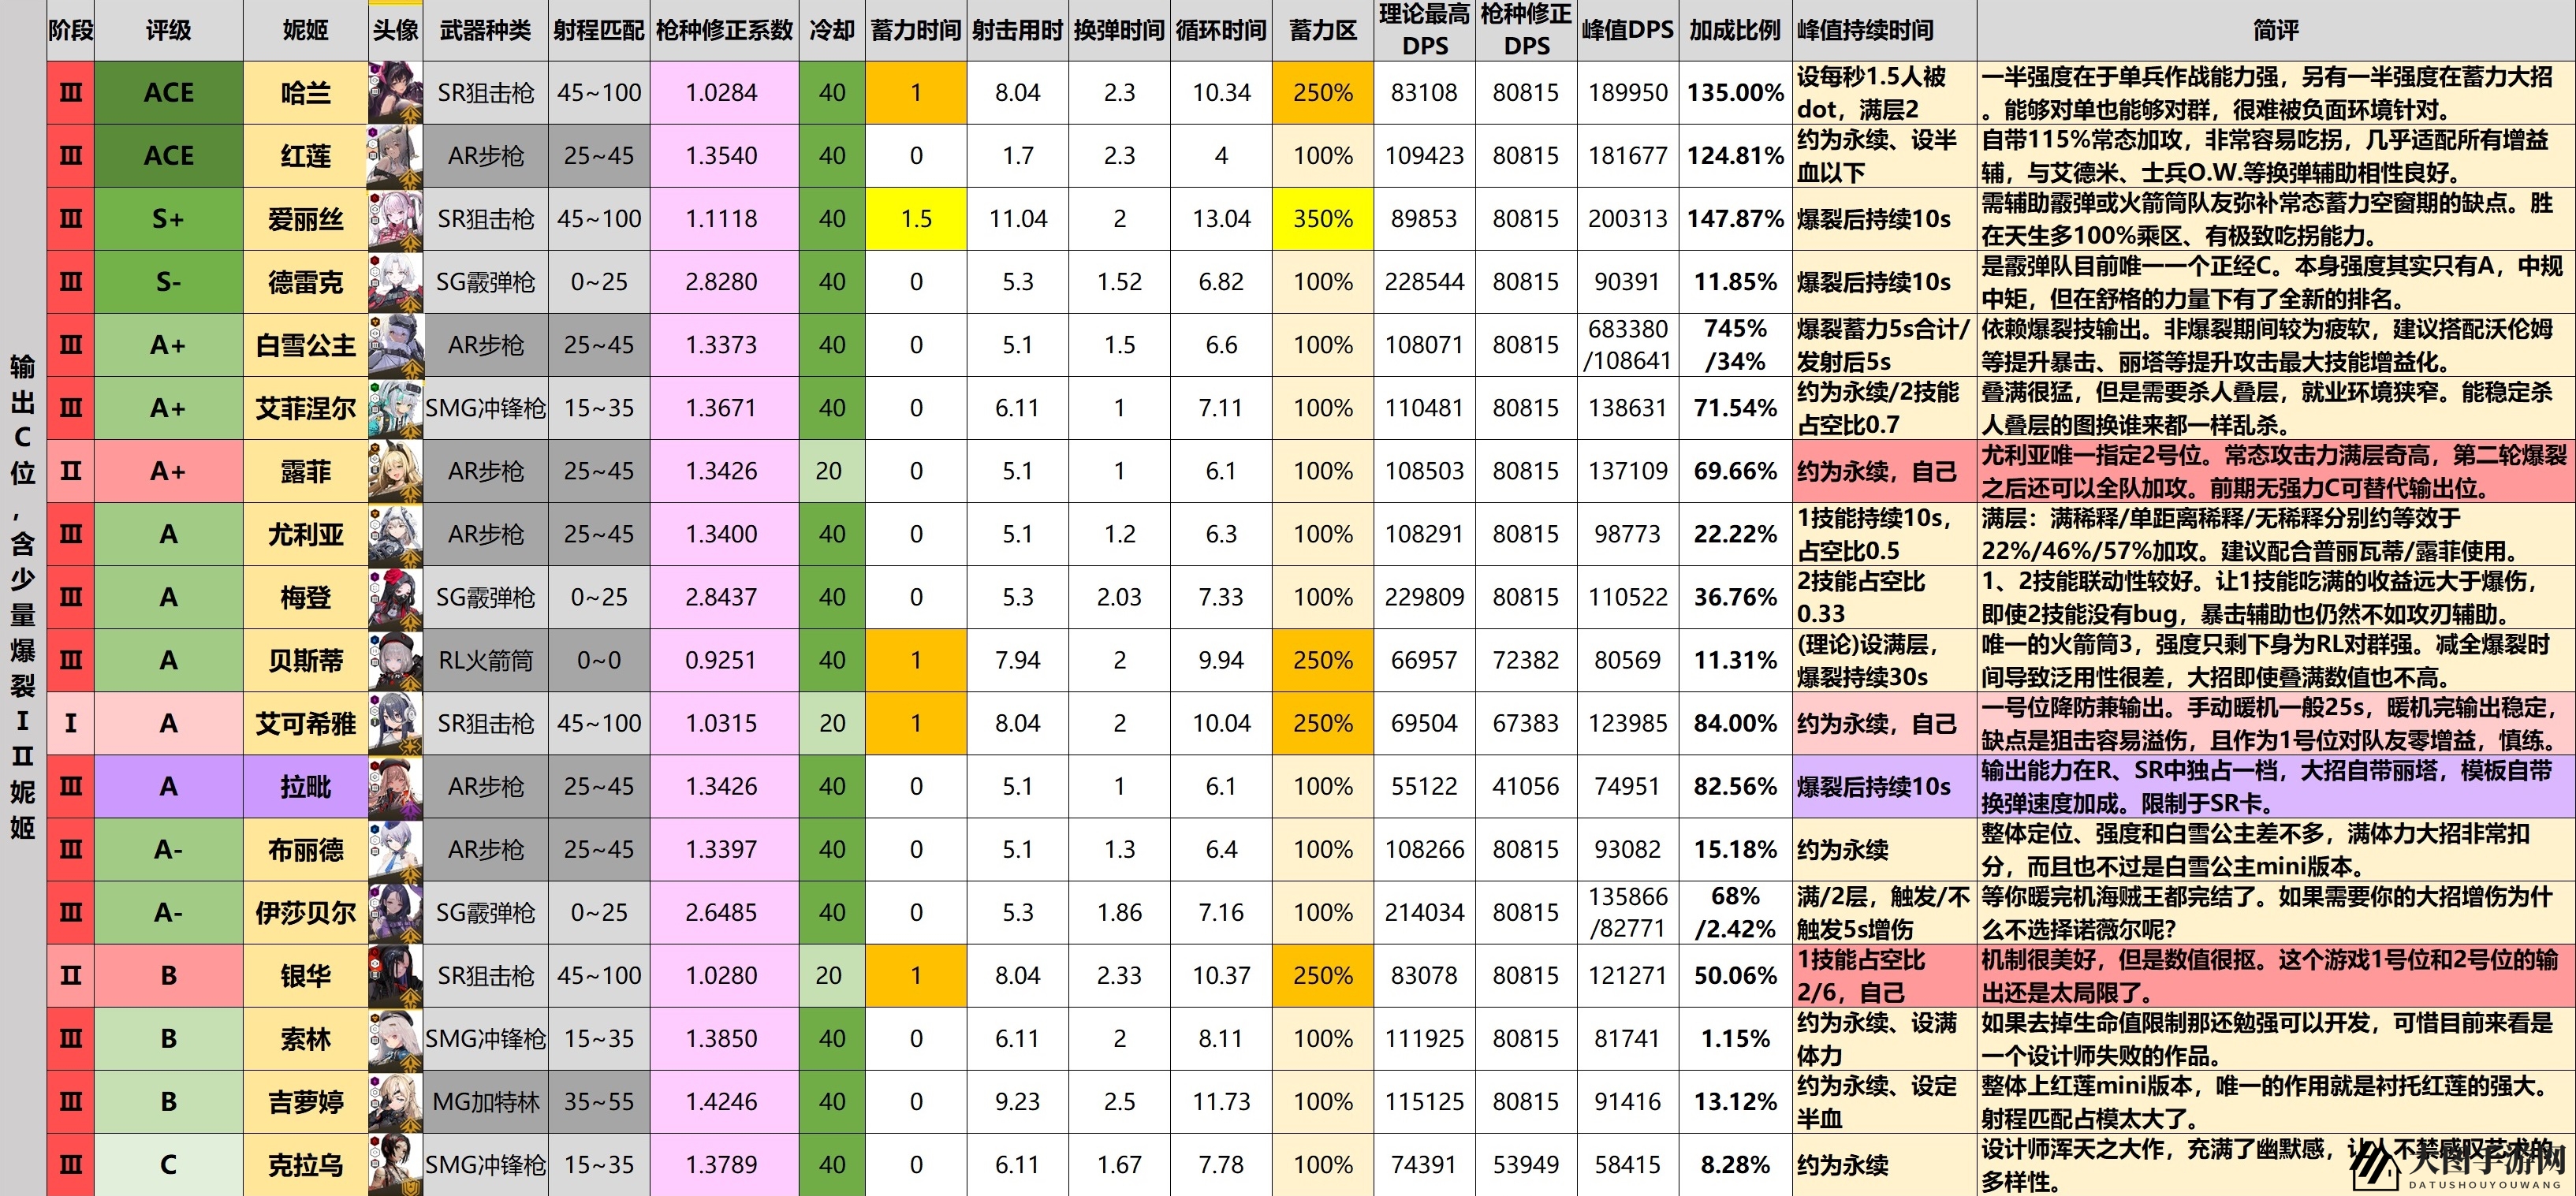The width and height of the screenshot is (2576, 1196).
Task: Click 拉毗 character avatar icon
Action: point(395,787)
